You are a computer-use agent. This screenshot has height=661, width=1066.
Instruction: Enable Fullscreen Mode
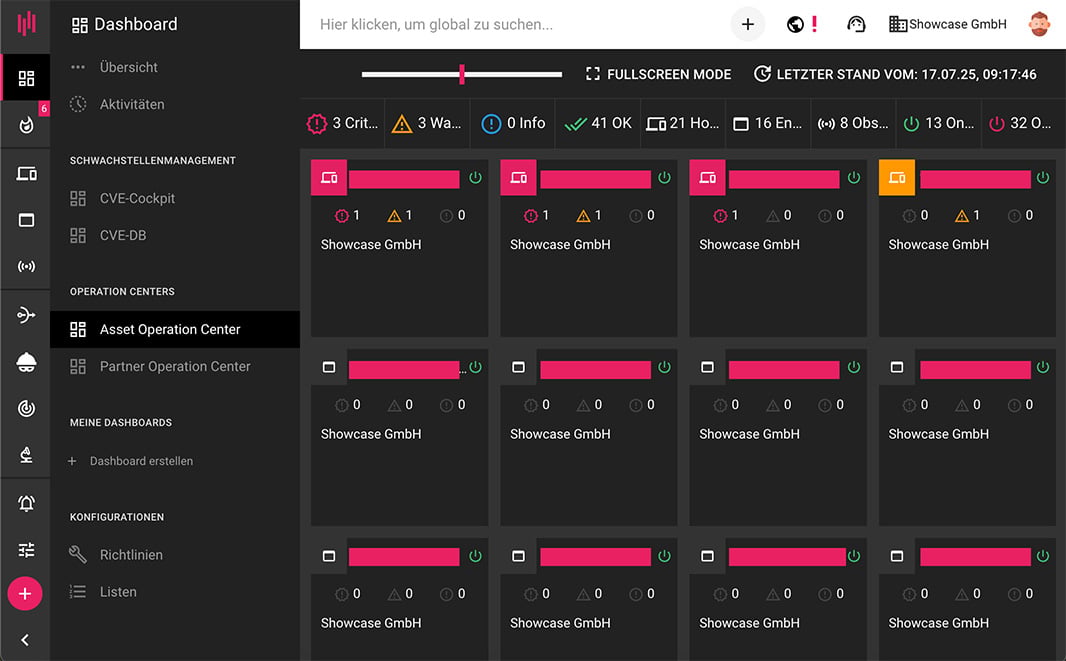pos(658,74)
